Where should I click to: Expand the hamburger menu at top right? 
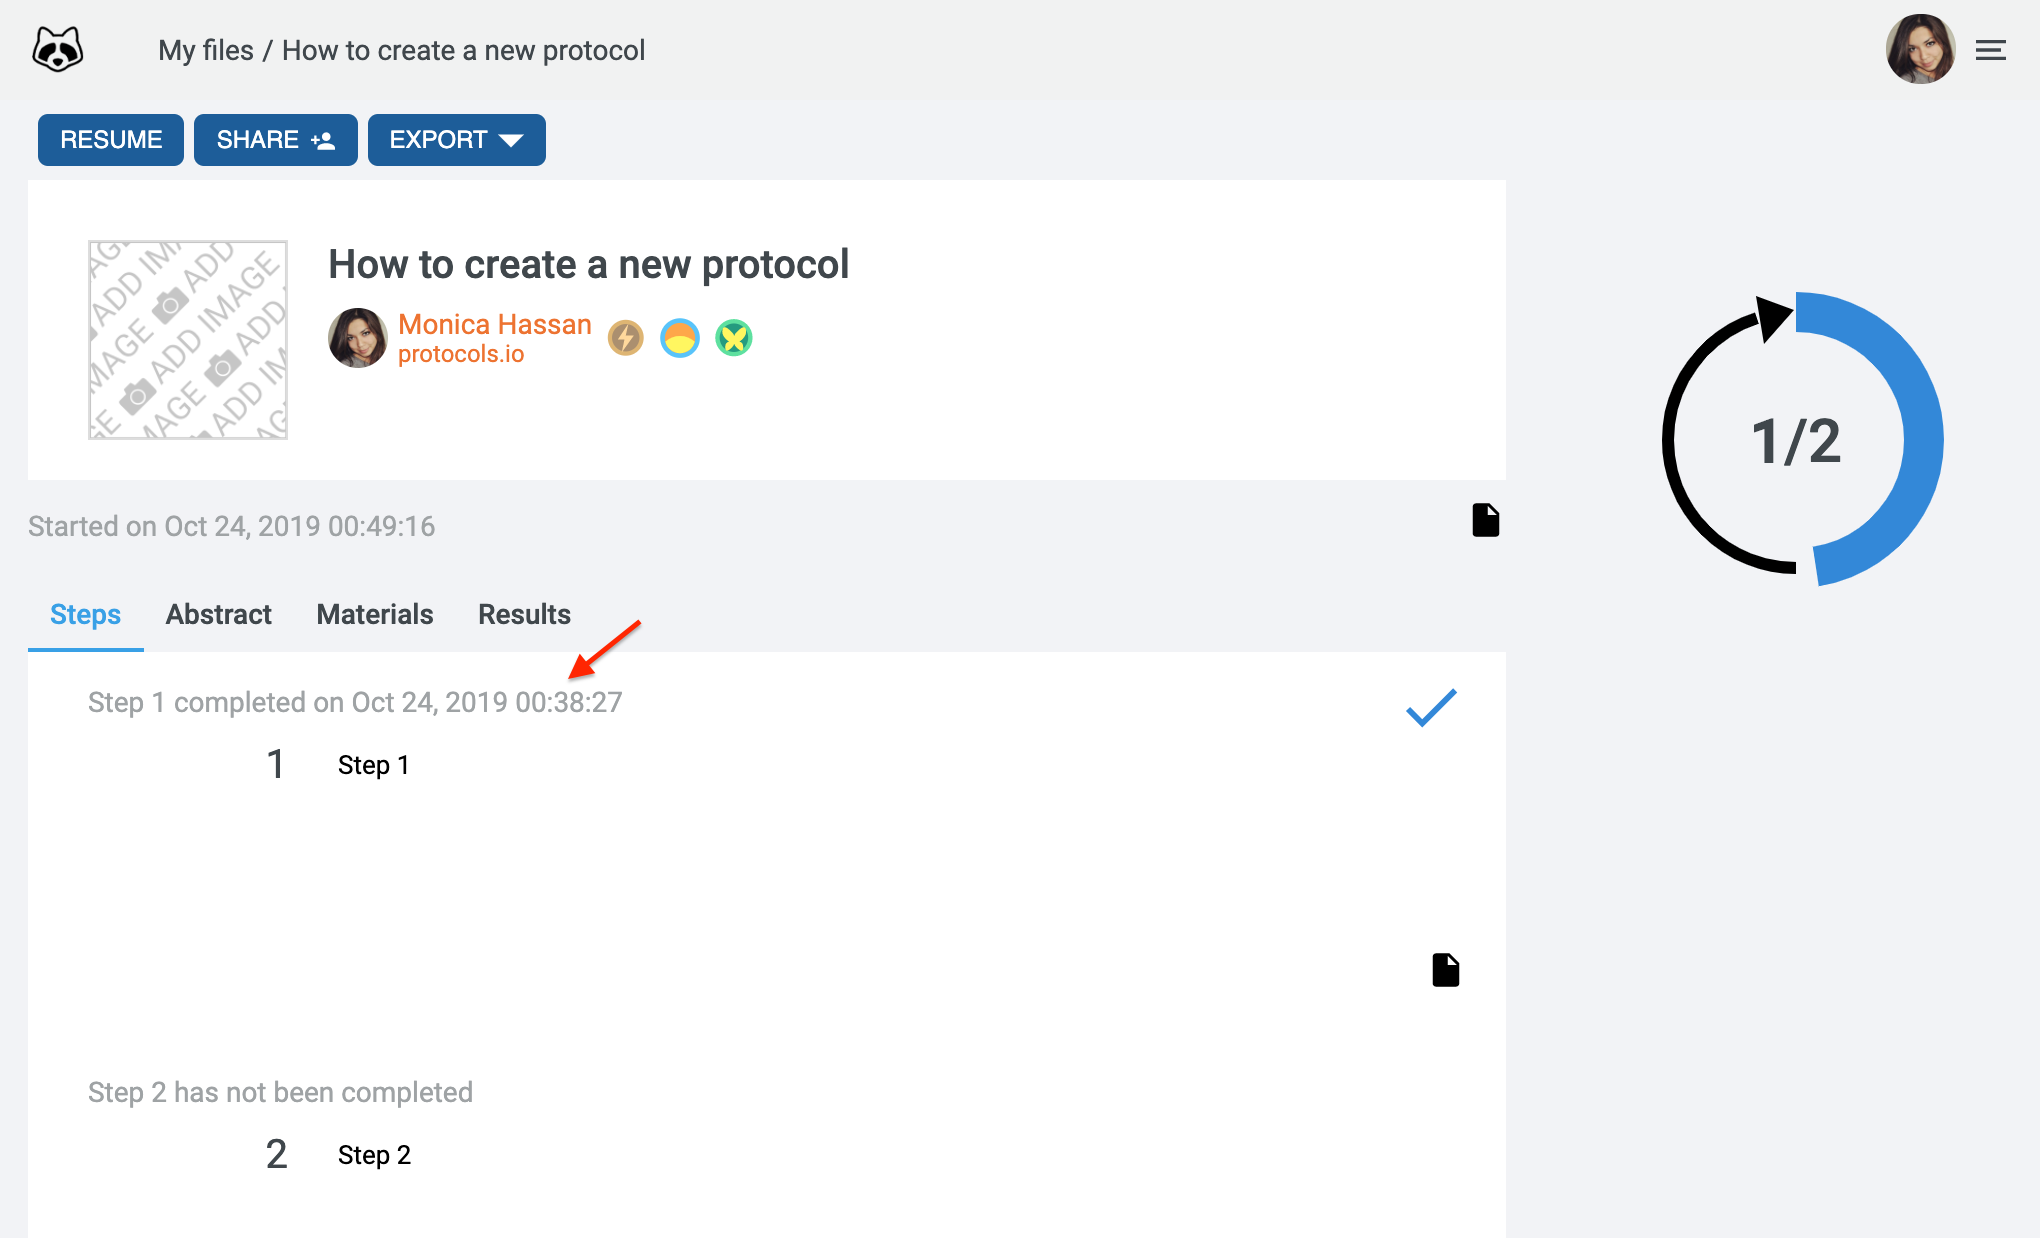(x=1991, y=49)
